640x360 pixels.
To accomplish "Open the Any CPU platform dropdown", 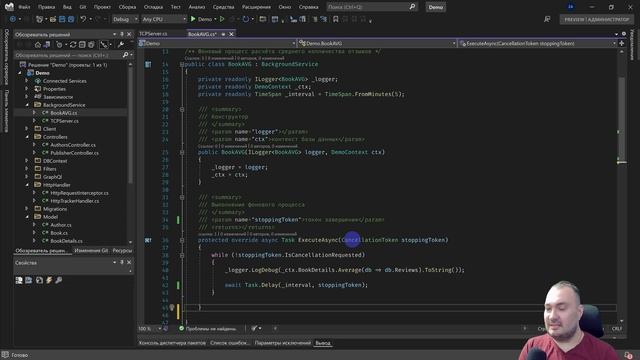I will pos(164,19).
